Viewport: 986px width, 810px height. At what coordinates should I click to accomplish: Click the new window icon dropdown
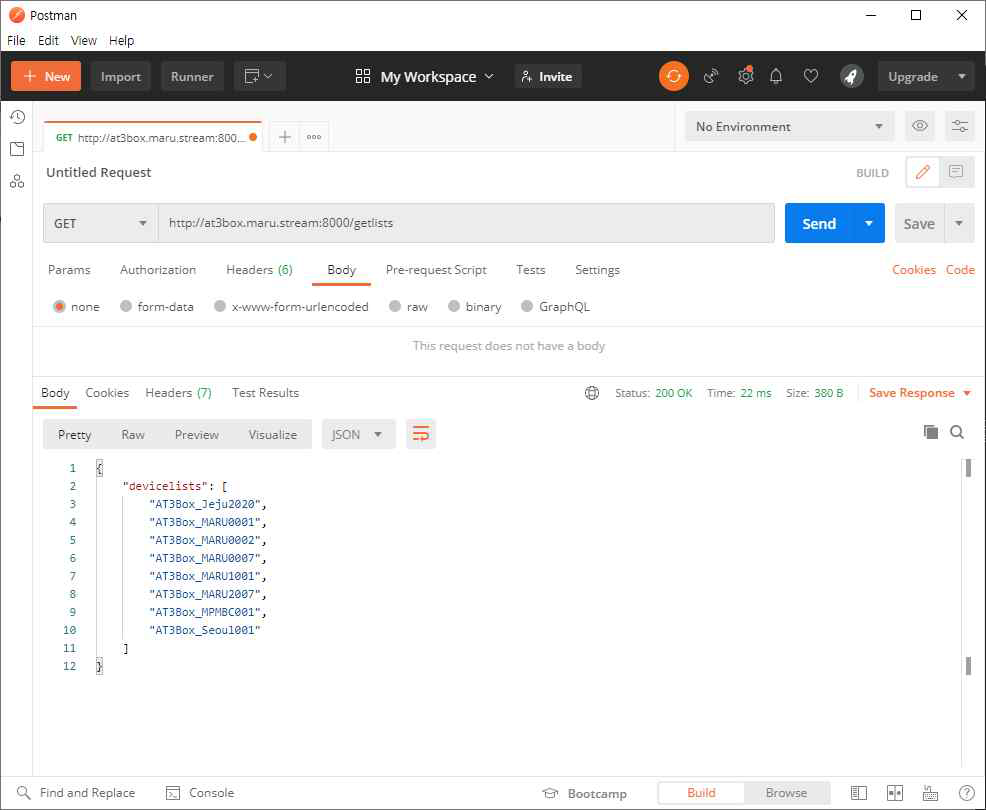pyautogui.click(x=259, y=77)
